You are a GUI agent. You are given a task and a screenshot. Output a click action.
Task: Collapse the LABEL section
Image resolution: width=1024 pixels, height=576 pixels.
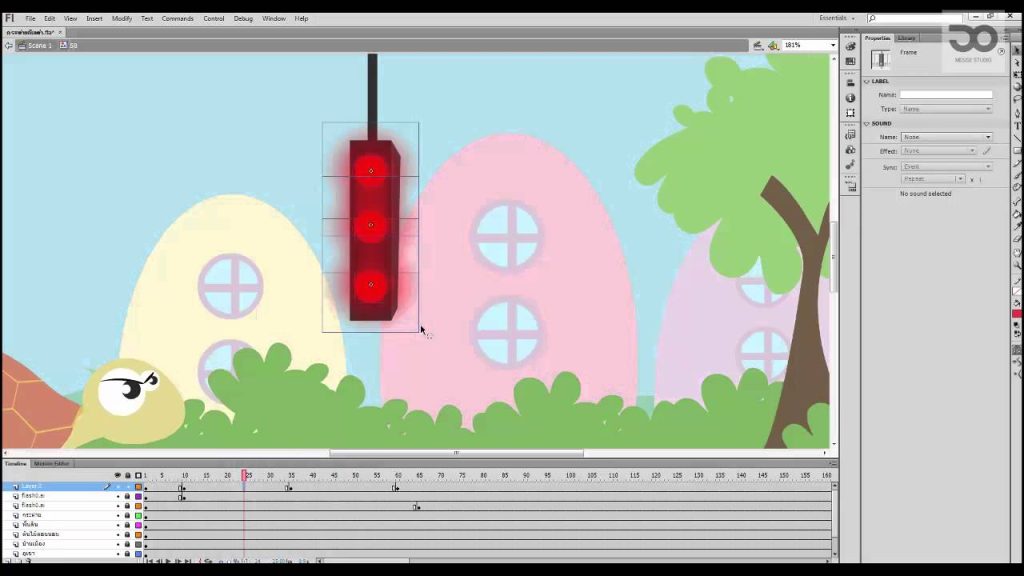click(x=867, y=82)
